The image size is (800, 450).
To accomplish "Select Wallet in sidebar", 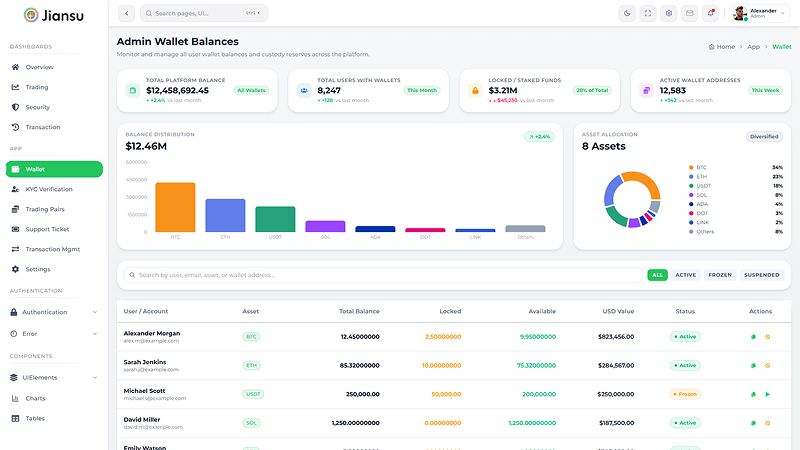I will [x=54, y=169].
